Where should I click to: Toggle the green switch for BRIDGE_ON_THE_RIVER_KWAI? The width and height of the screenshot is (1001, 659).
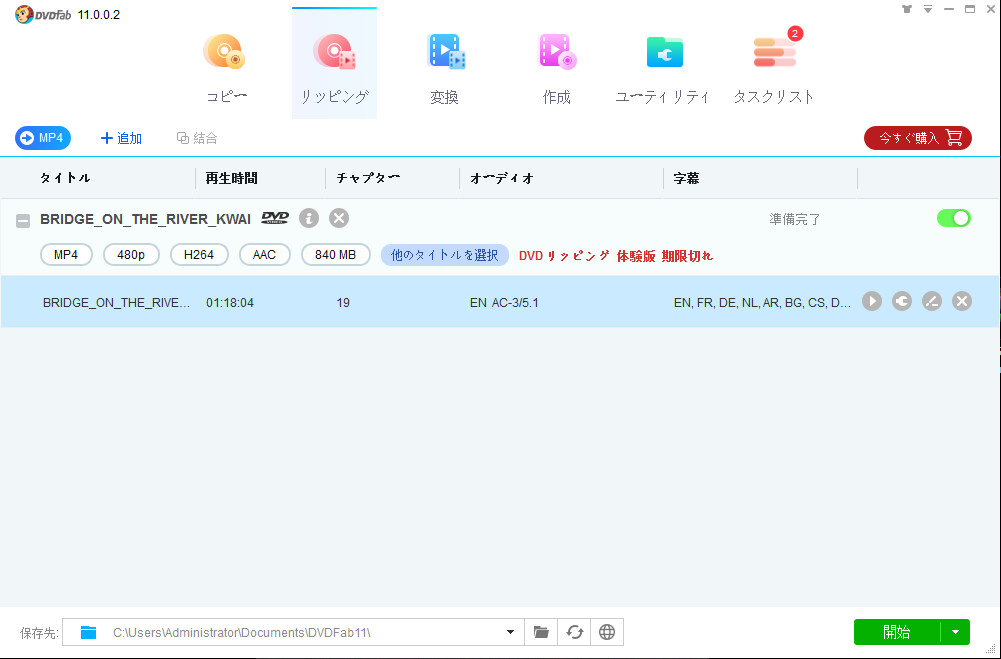coord(953,218)
